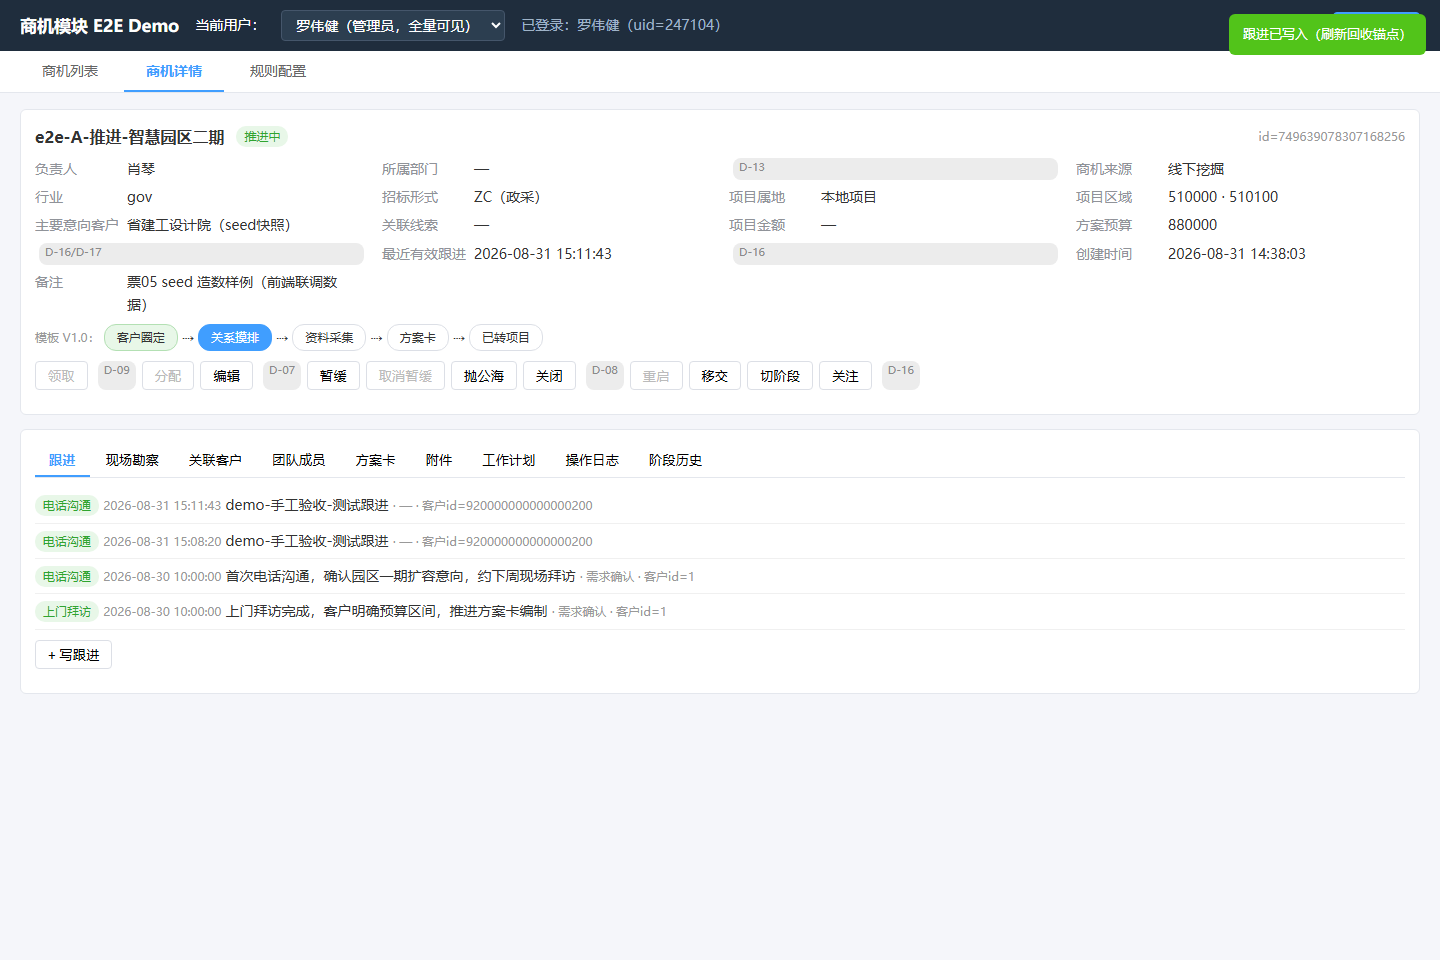The height and width of the screenshot is (960, 1440).
Task: Click the 关注 button
Action: click(x=846, y=376)
